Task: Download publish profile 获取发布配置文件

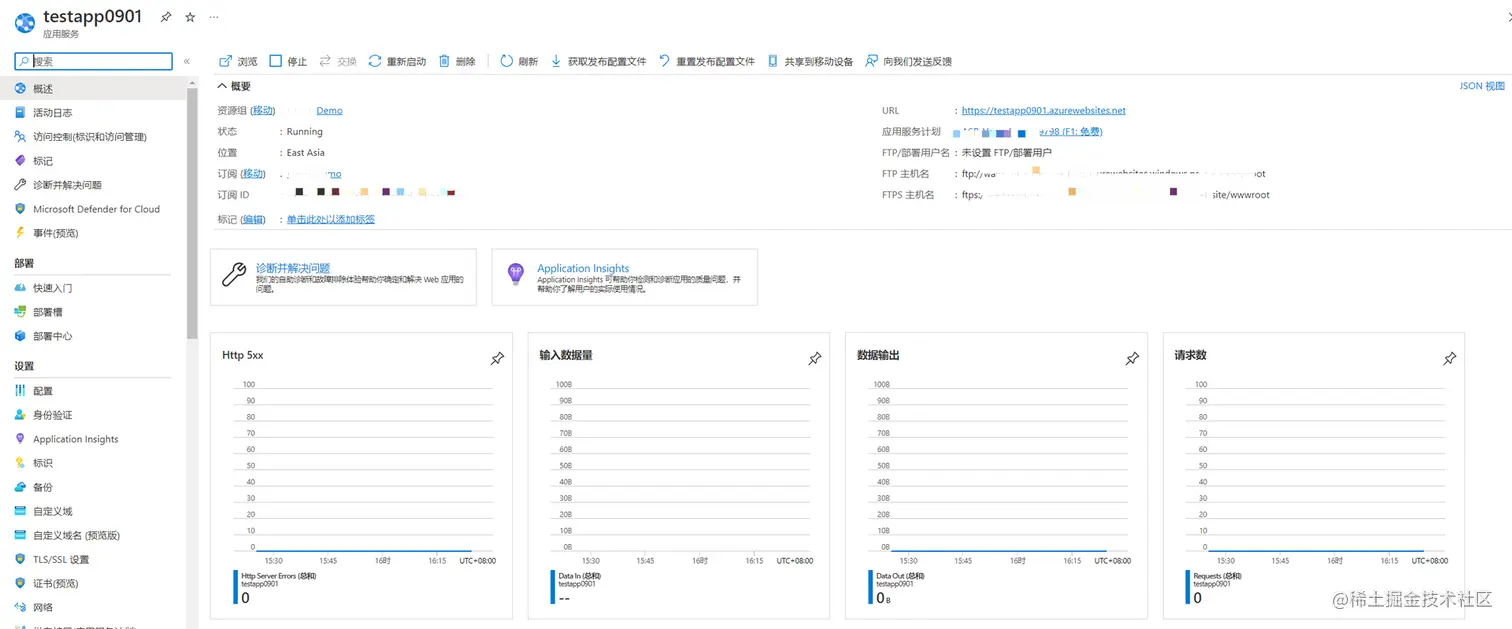Action: 598,61
